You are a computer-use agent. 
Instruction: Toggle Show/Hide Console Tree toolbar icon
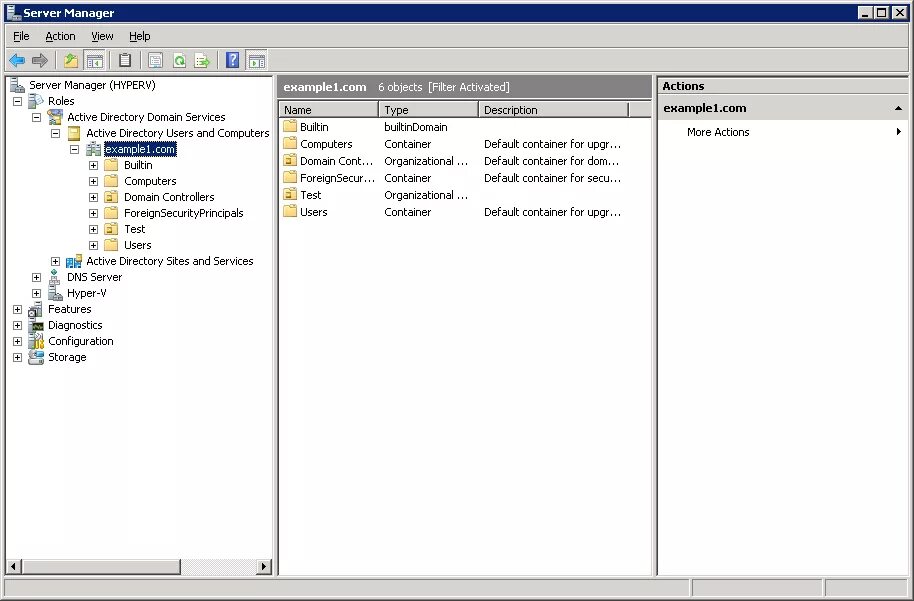point(94,60)
